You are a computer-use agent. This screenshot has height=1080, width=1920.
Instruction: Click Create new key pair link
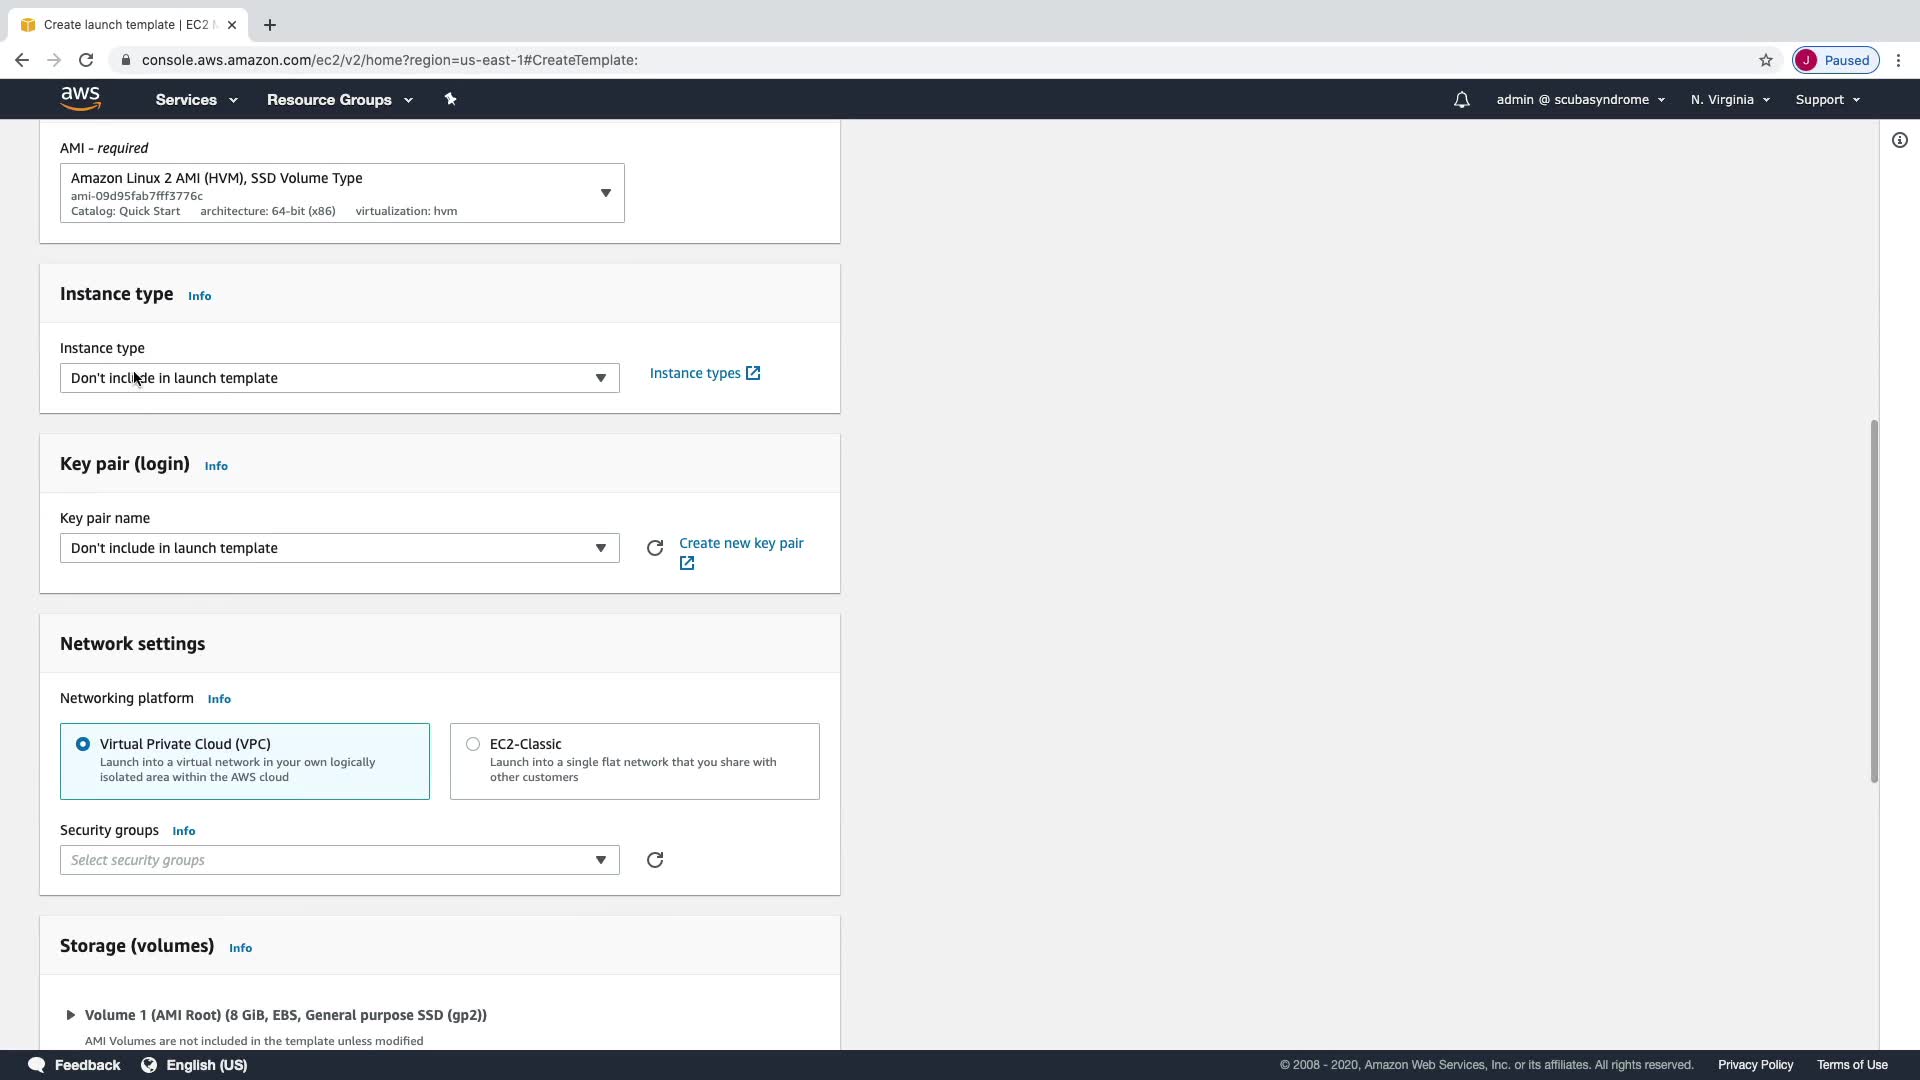coord(740,543)
